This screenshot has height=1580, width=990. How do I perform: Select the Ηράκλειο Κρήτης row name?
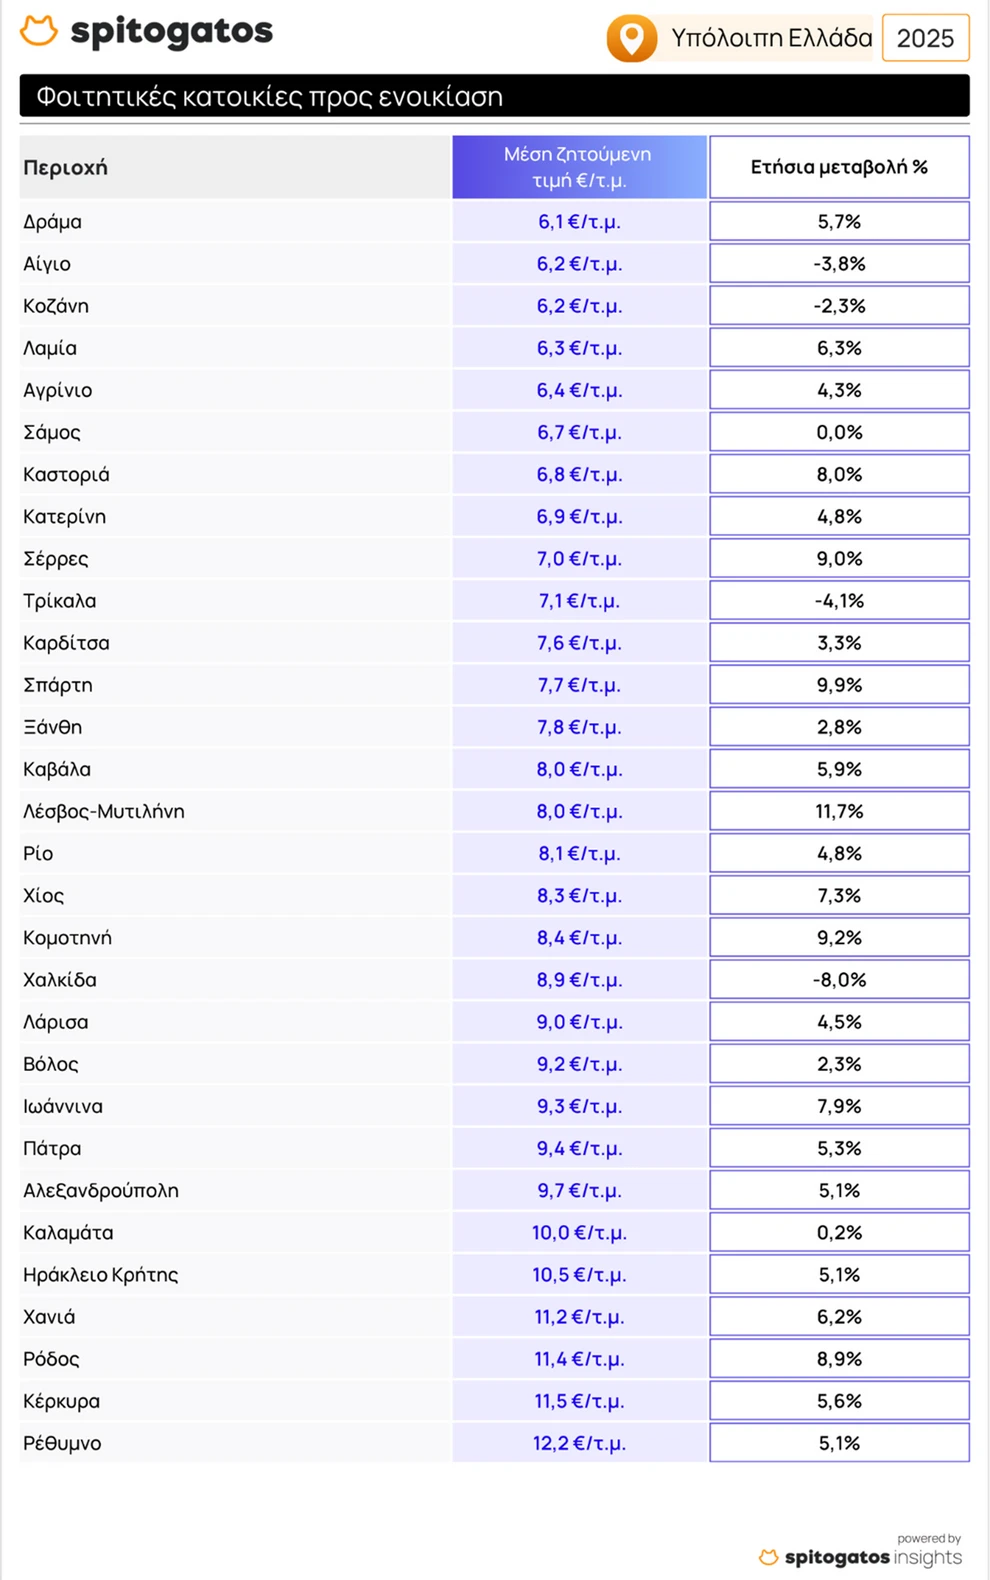coord(101,1275)
